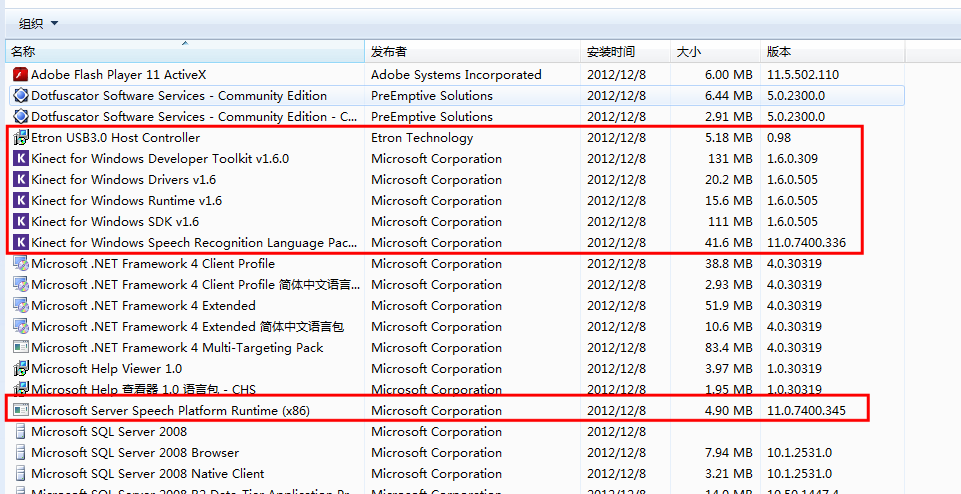This screenshot has width=961, height=494.
Task: Click version 11.0.7400.336
Action: click(x=806, y=242)
